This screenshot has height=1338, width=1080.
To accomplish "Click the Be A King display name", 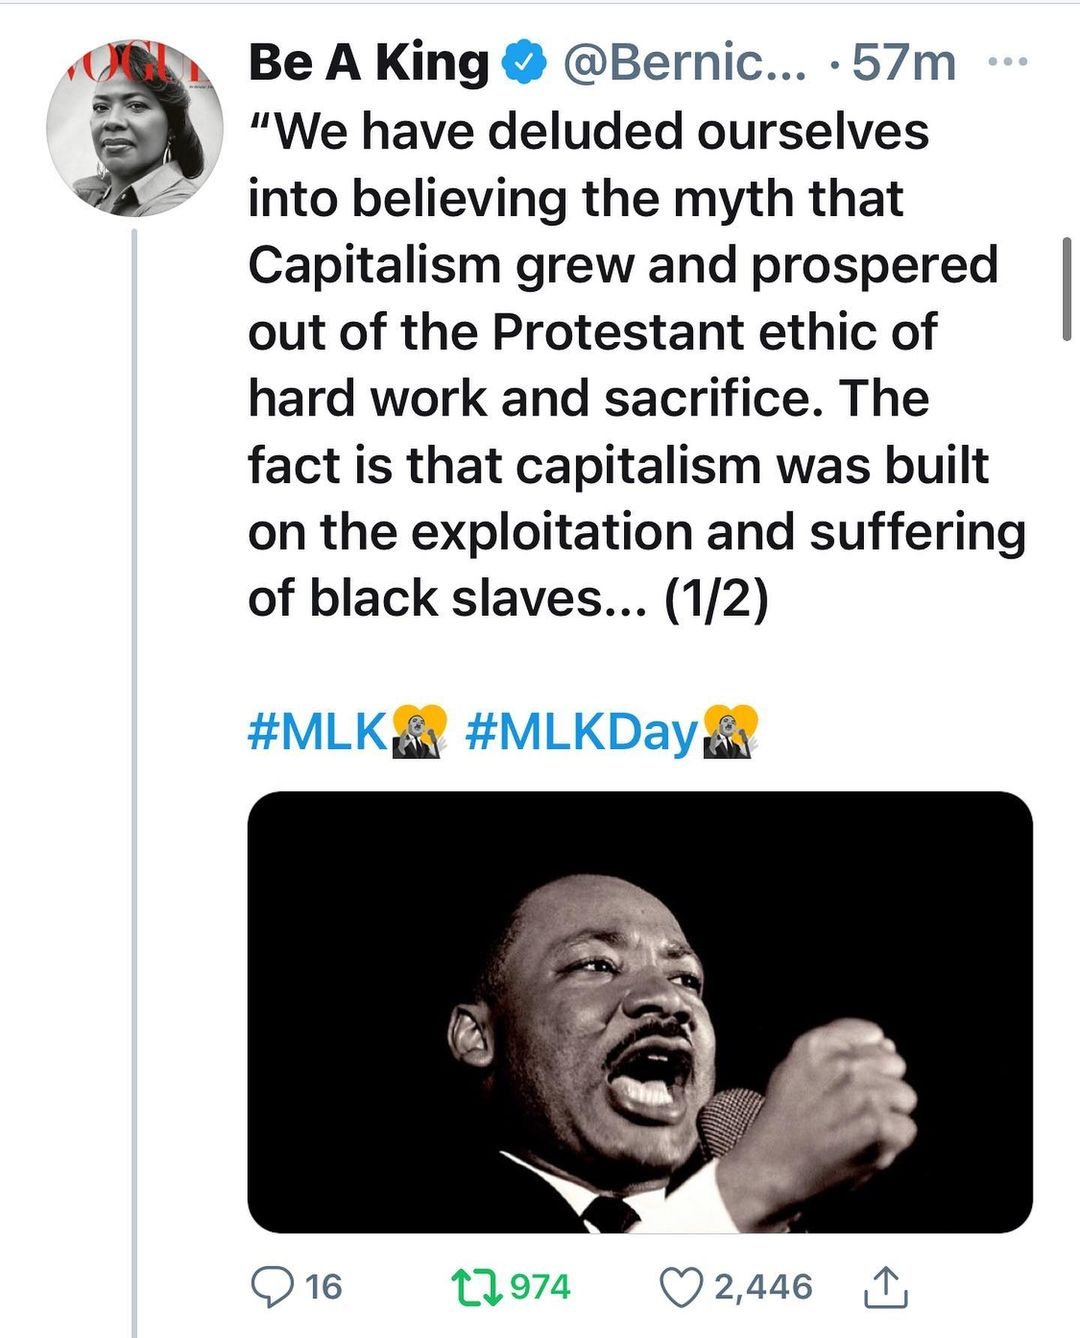I will point(369,63).
